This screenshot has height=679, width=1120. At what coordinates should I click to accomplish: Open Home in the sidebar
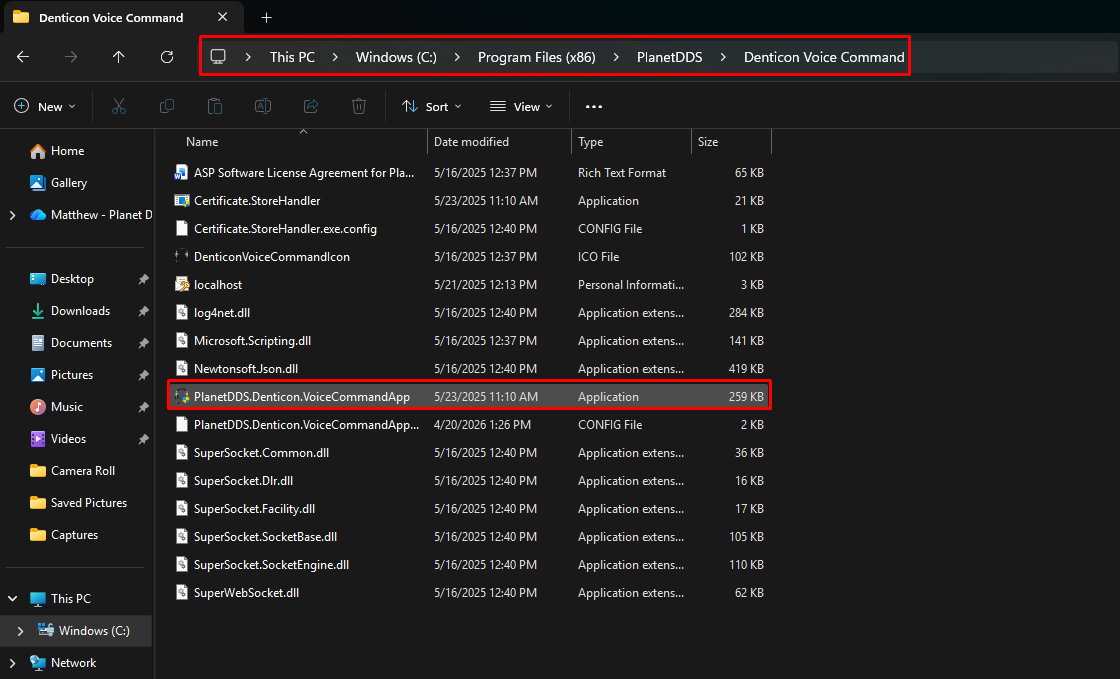(57, 151)
